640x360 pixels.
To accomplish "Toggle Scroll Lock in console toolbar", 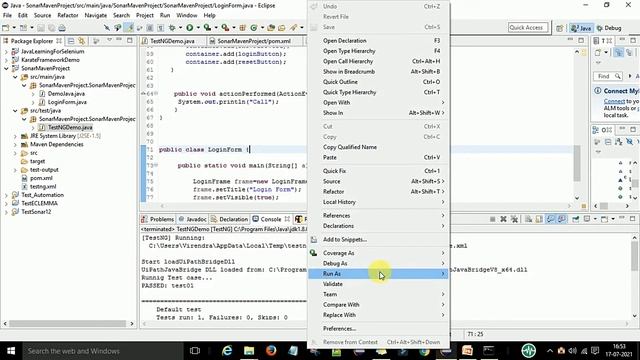I will point(539,219).
